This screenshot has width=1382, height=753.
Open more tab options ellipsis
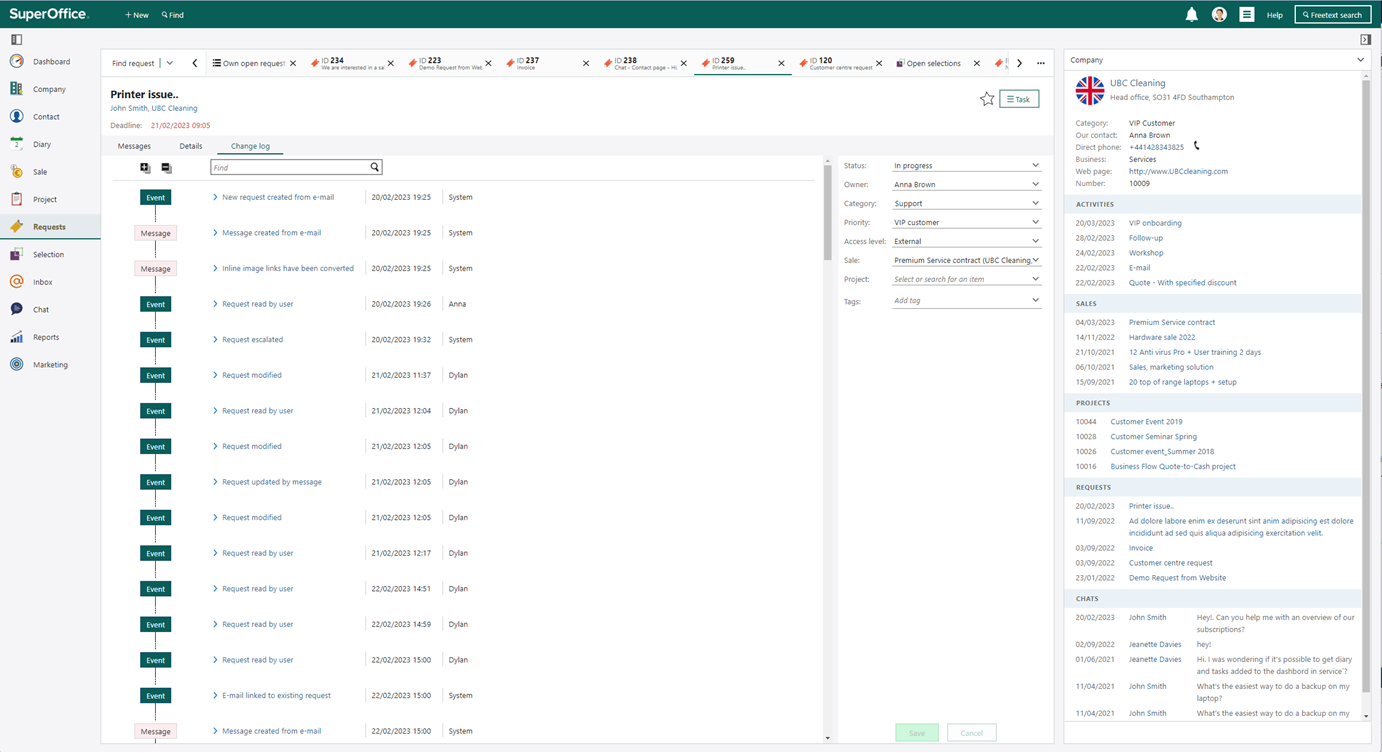tap(1041, 63)
